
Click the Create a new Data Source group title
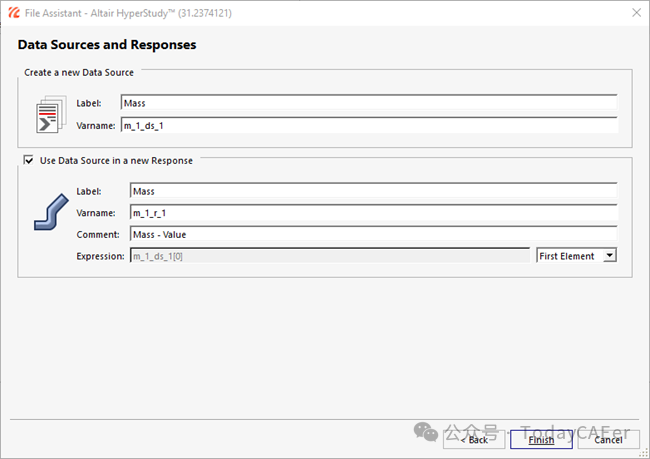pos(79,72)
